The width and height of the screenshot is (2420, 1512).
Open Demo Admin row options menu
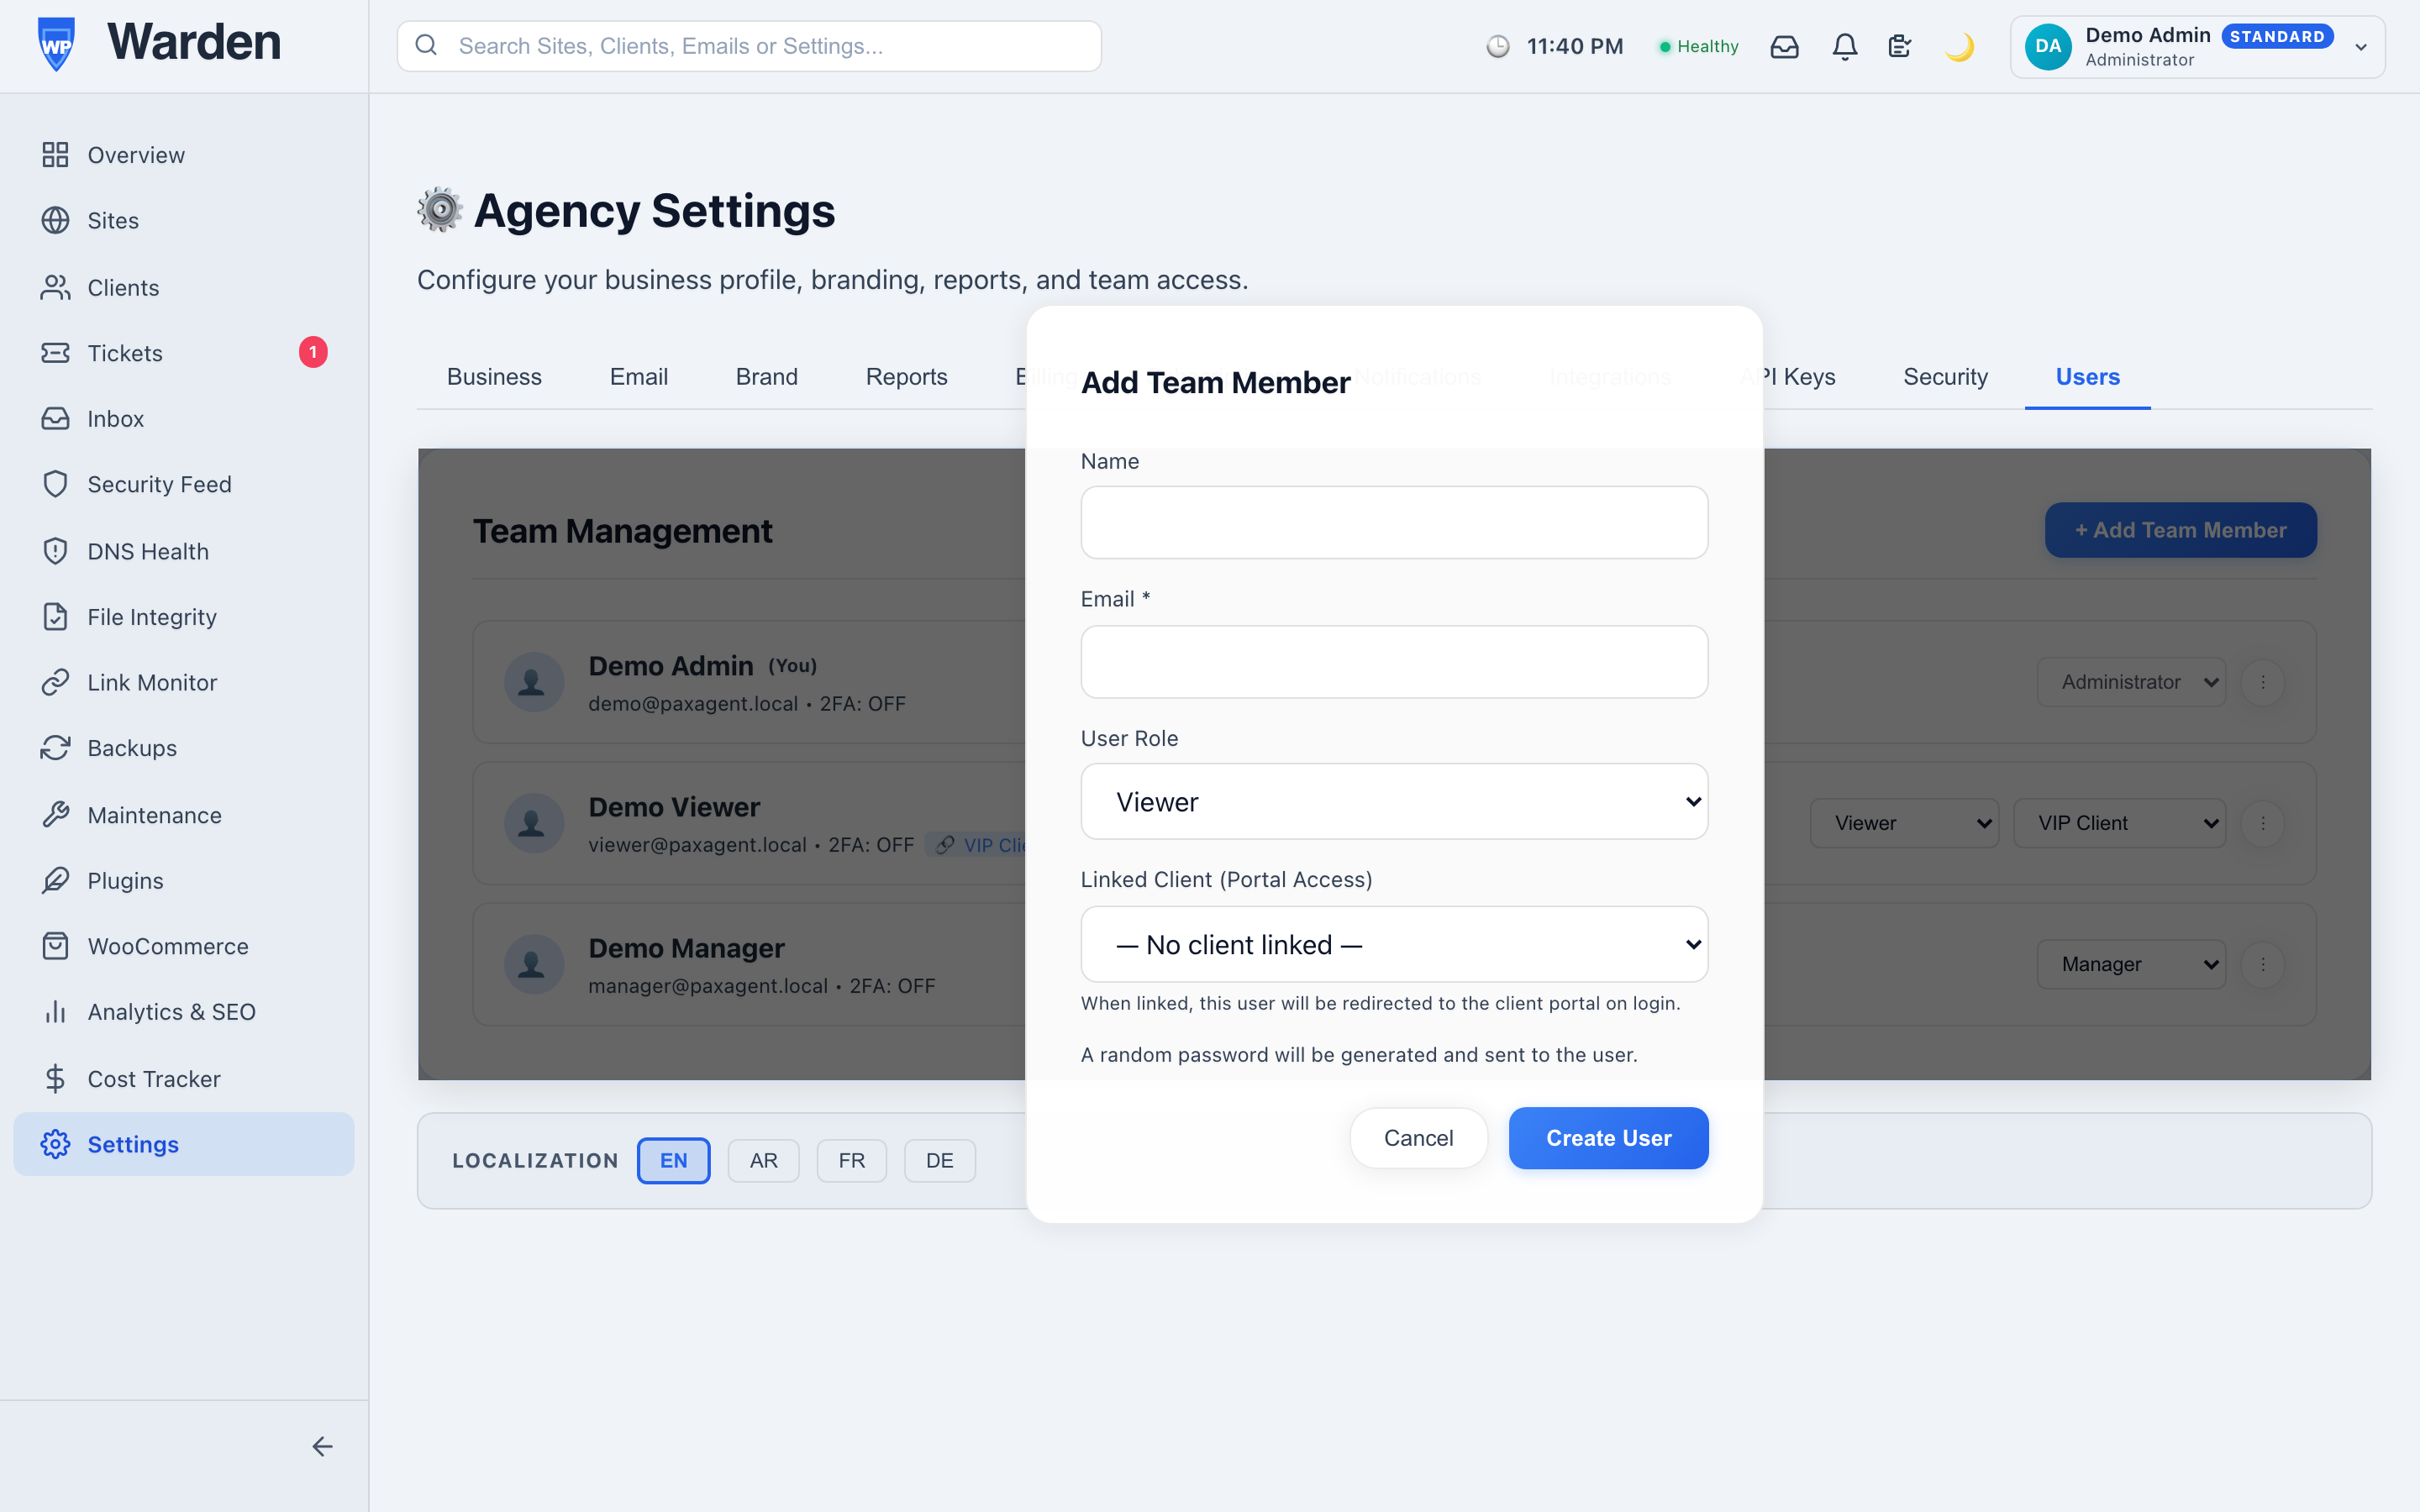2263,682
